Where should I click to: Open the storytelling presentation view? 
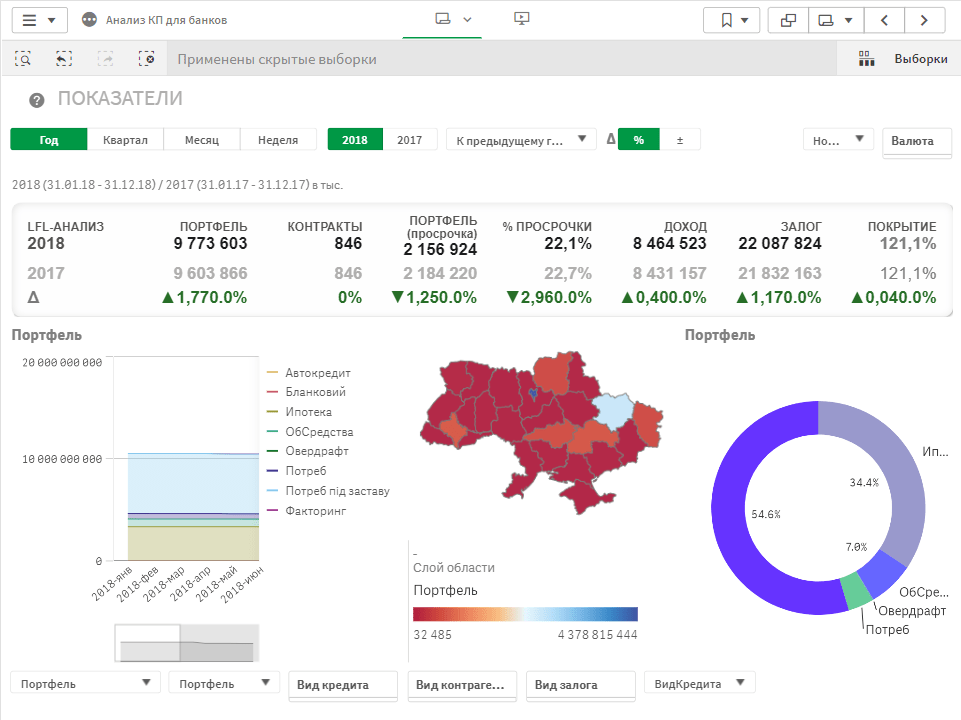click(x=520, y=19)
